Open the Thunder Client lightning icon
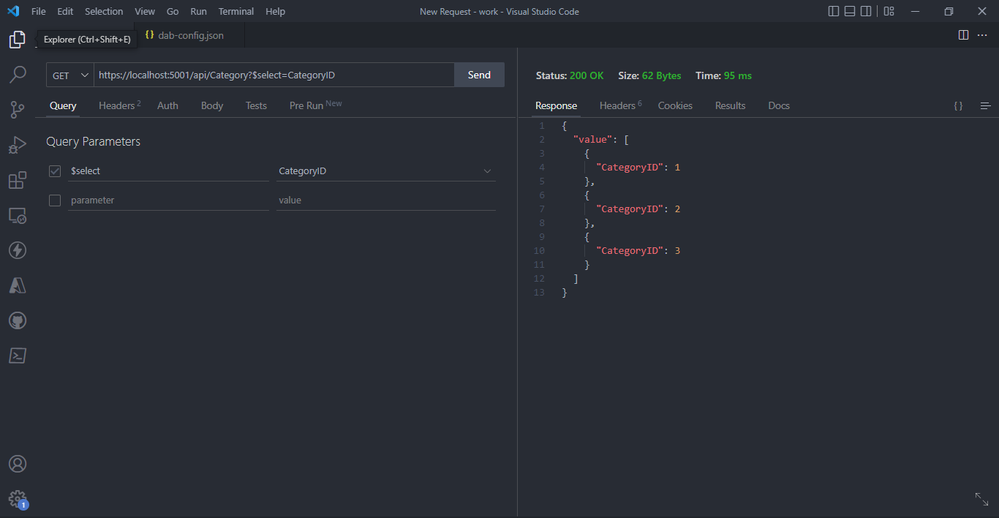 click(x=17, y=250)
